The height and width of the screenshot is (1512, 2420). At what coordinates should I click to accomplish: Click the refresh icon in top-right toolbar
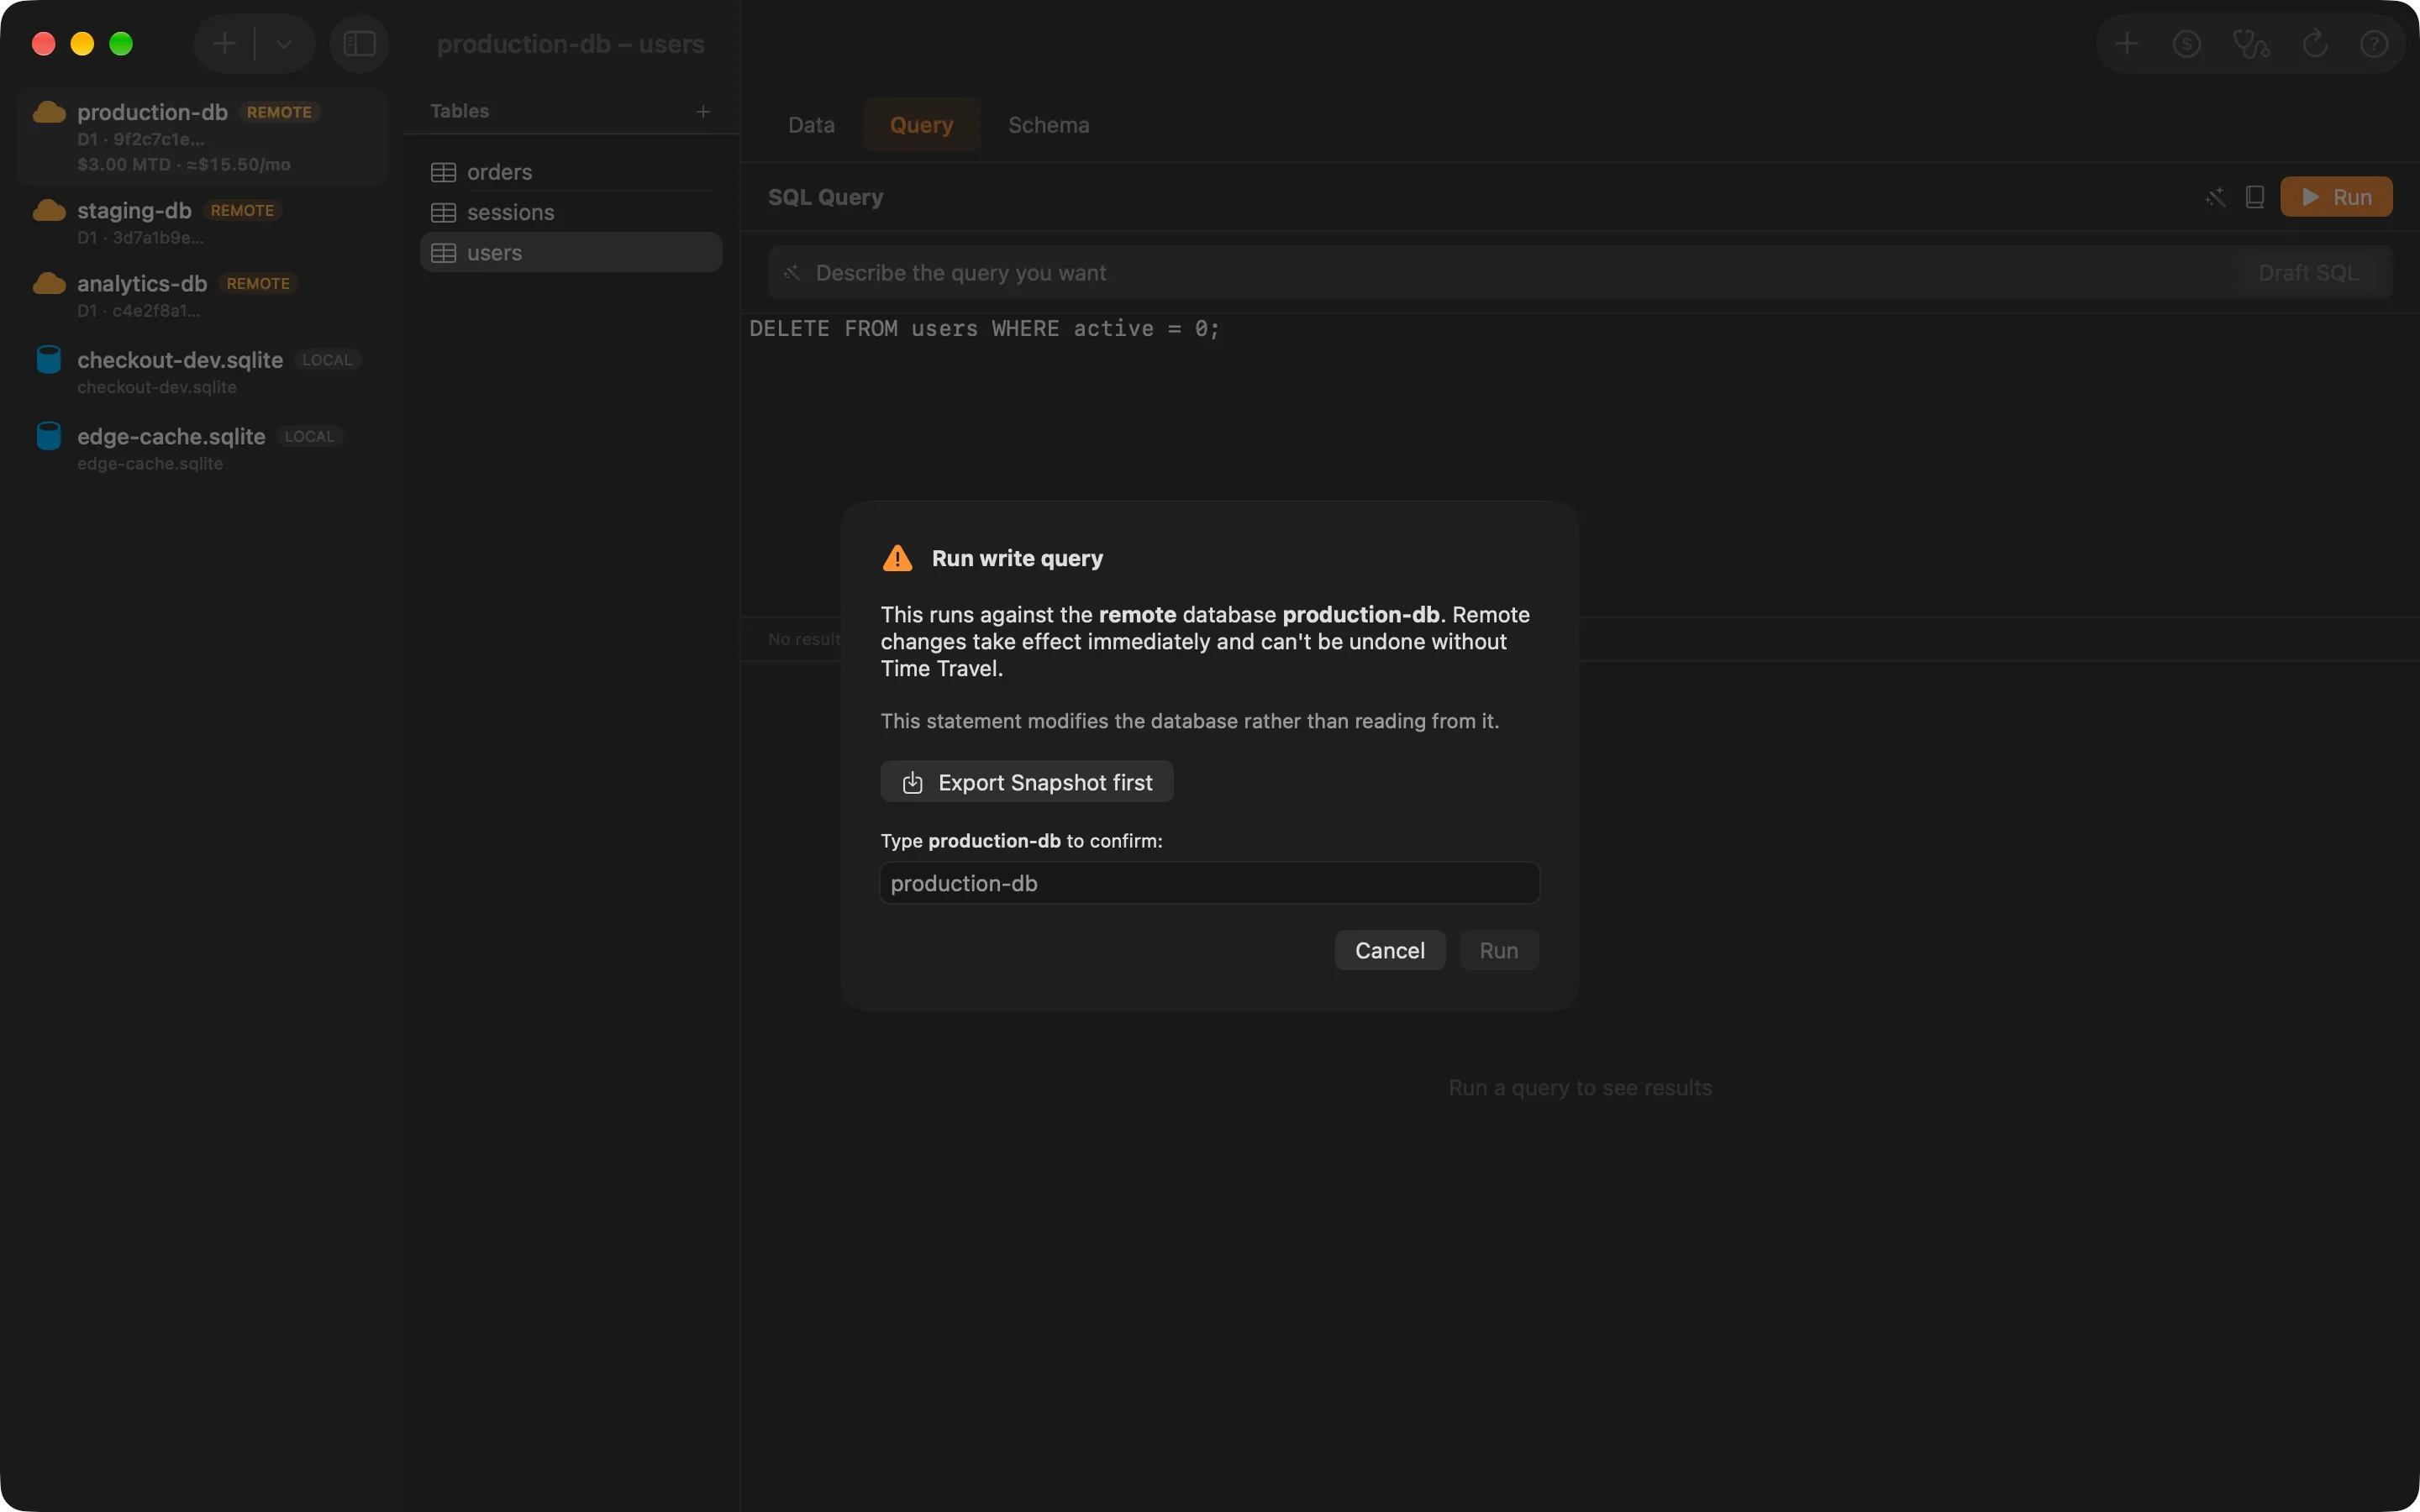pos(2315,44)
